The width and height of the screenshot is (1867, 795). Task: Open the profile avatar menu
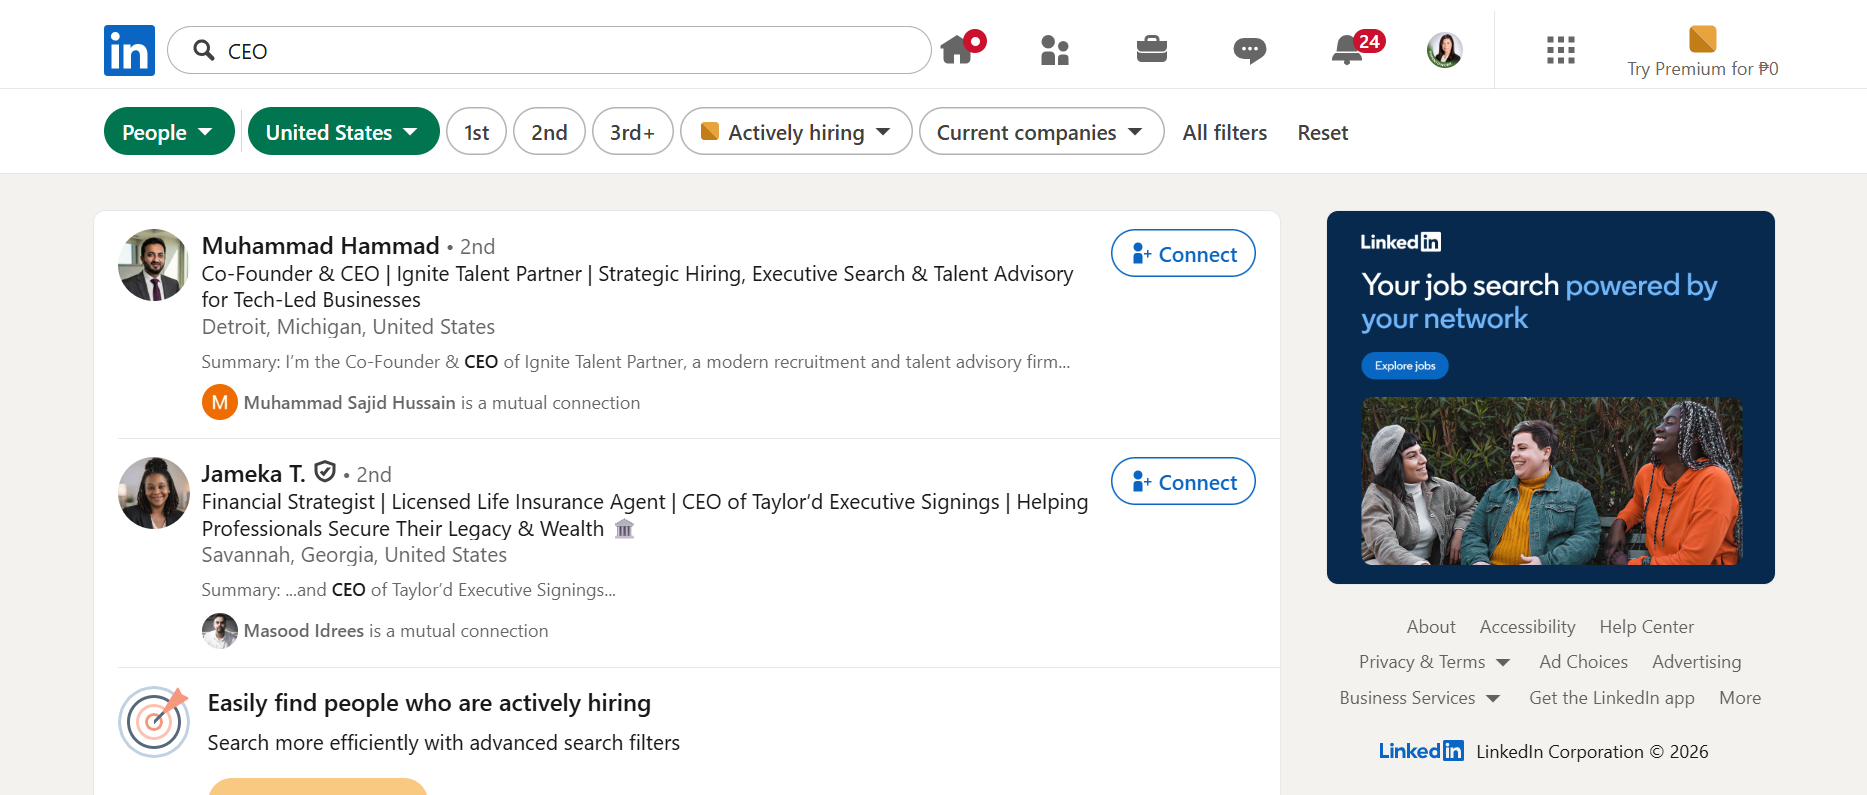[1444, 50]
